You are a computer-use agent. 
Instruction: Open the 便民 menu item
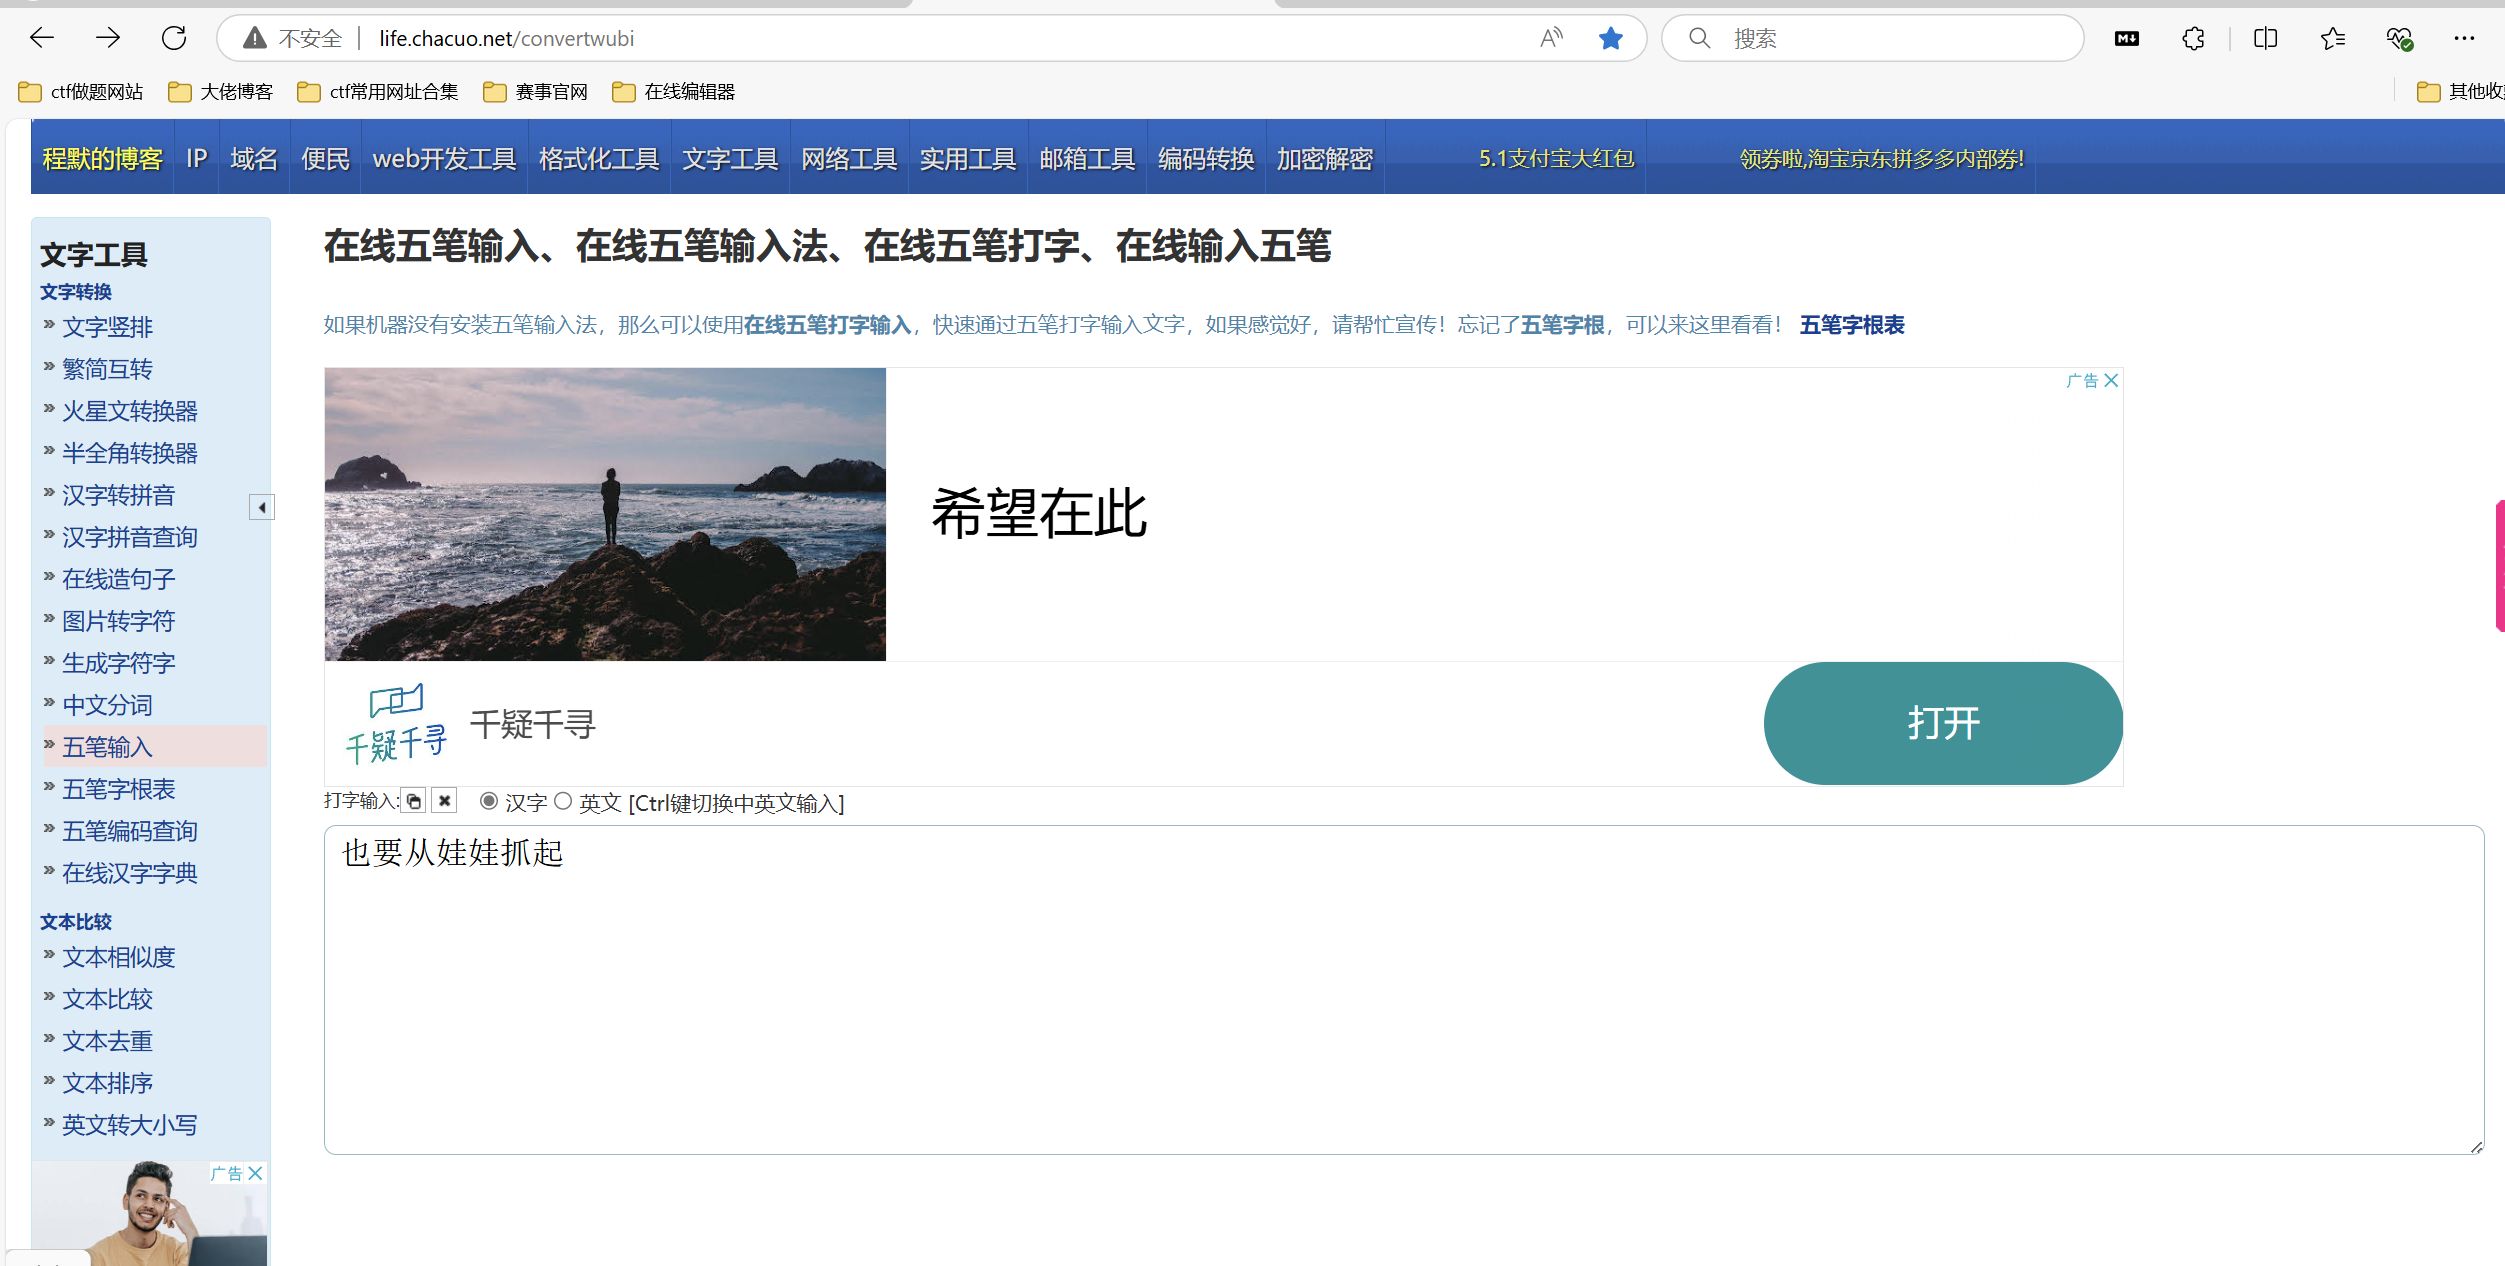click(x=326, y=159)
